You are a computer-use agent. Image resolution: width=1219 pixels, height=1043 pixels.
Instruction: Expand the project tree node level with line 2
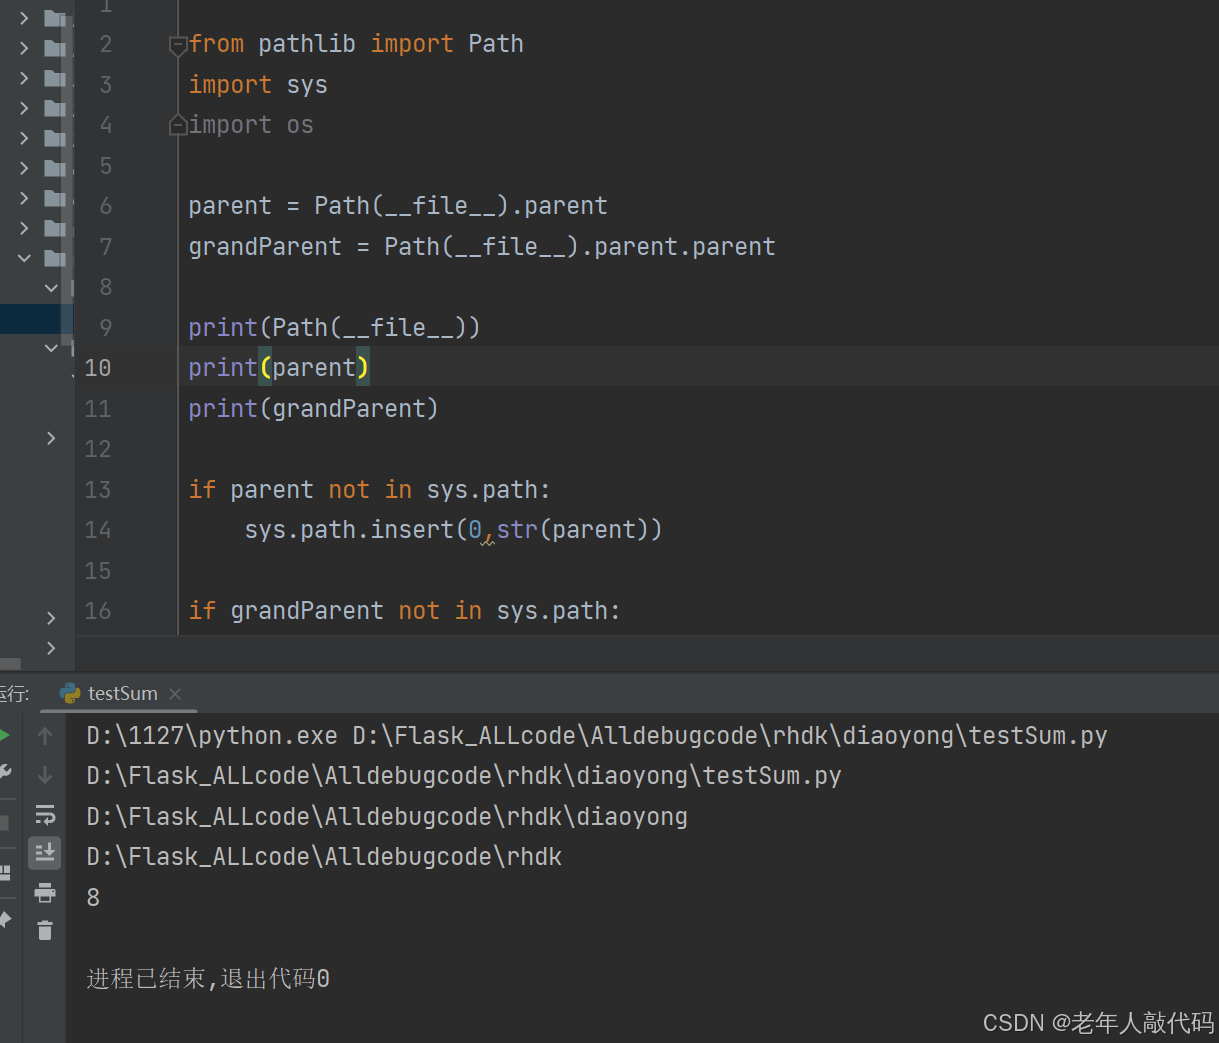coord(24,47)
